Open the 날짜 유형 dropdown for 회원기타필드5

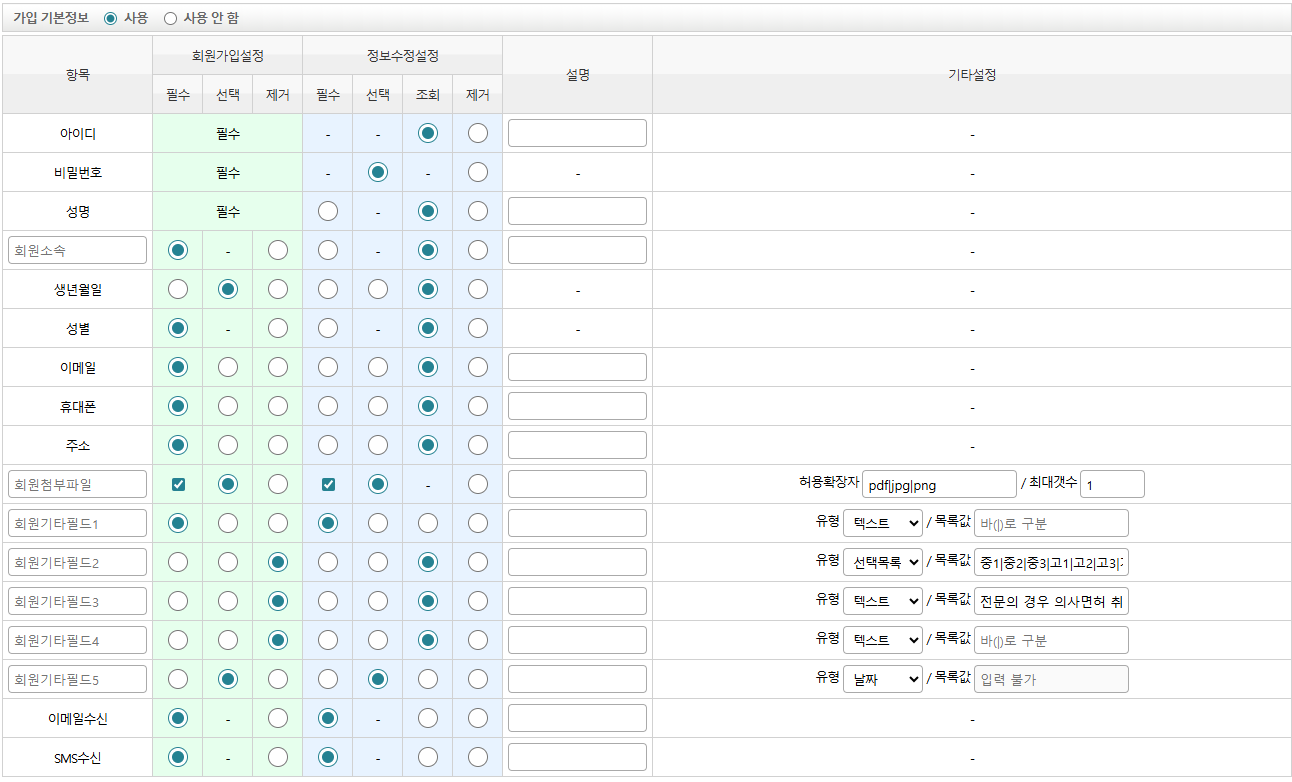pyautogui.click(x=882, y=679)
